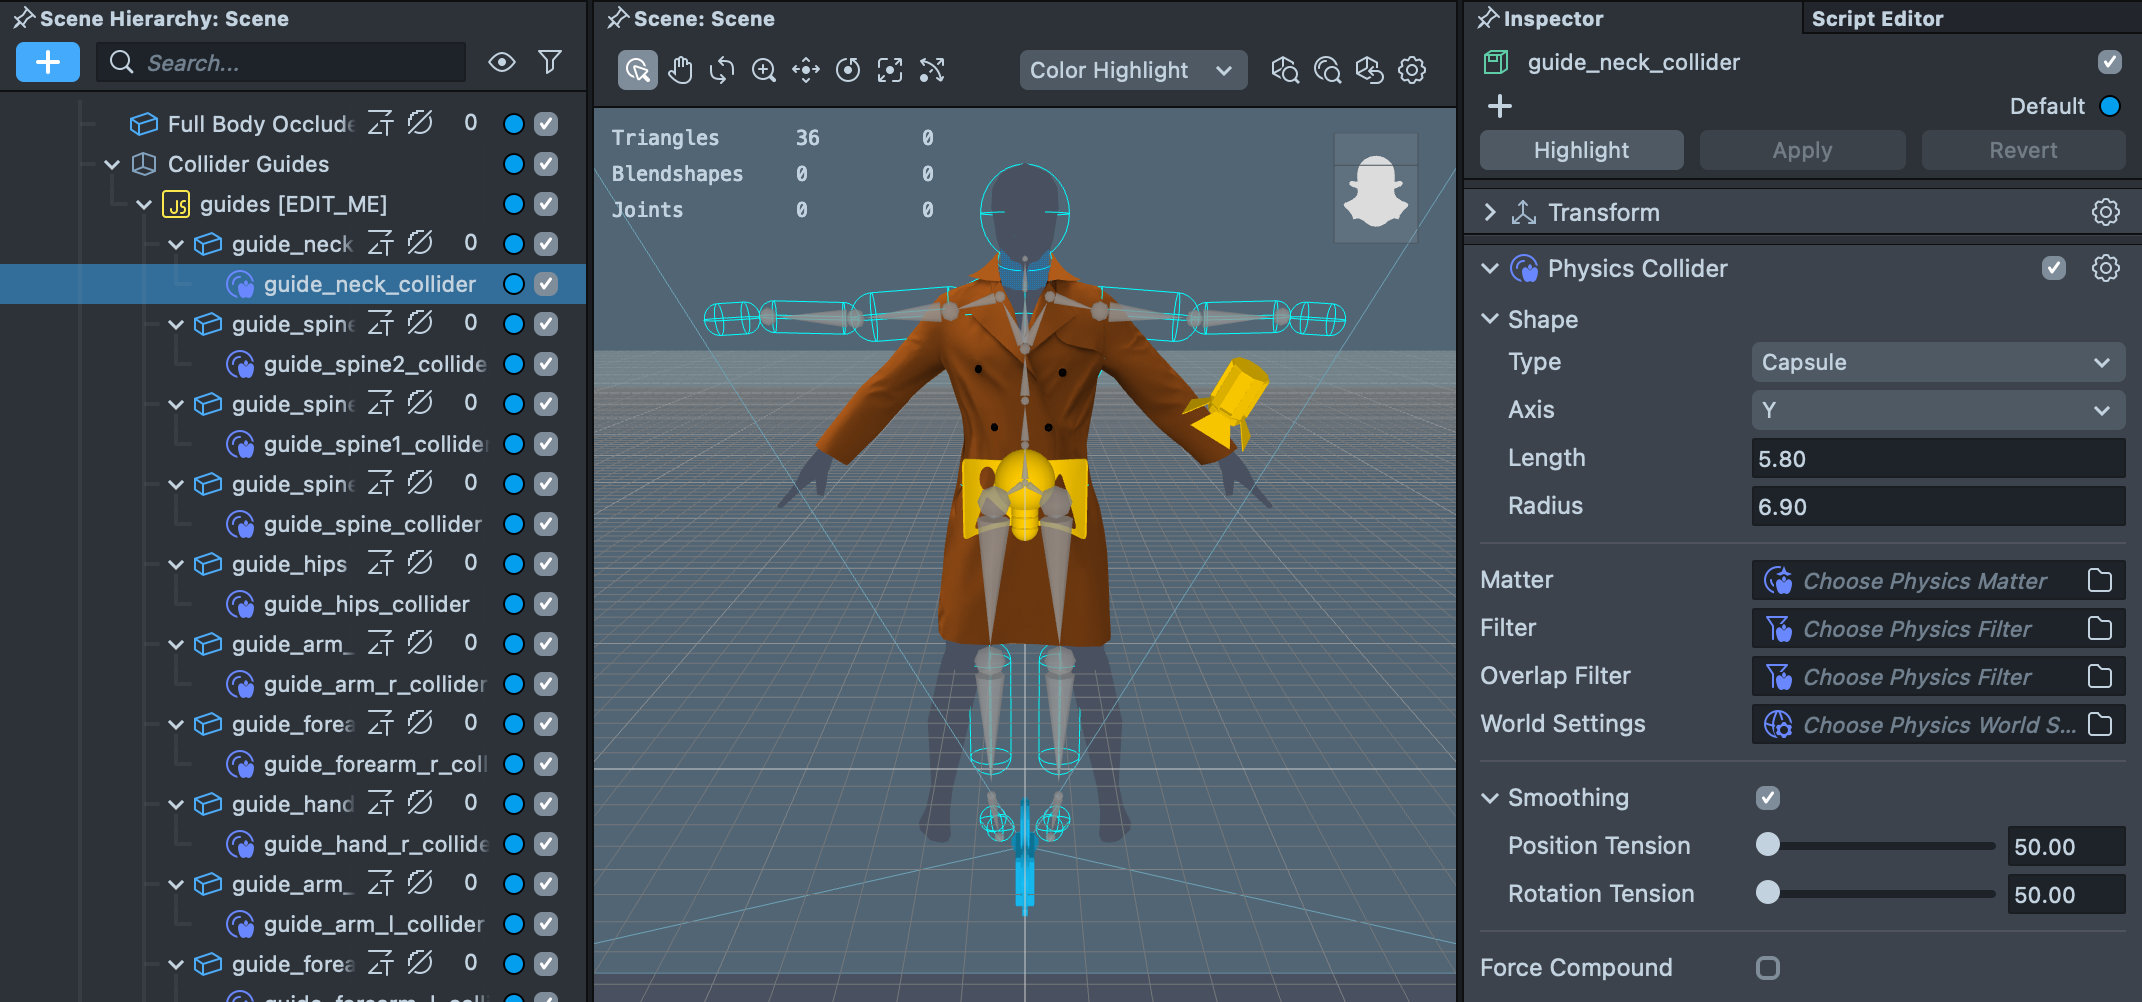This screenshot has height=1002, width=2142.
Task: Click the Radius input field
Action: [1936, 507]
